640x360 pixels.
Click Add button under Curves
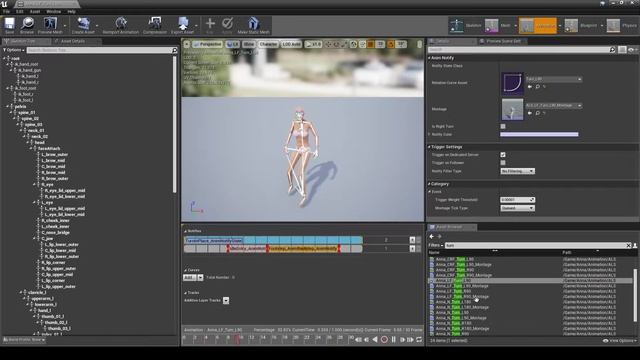tap(189, 278)
